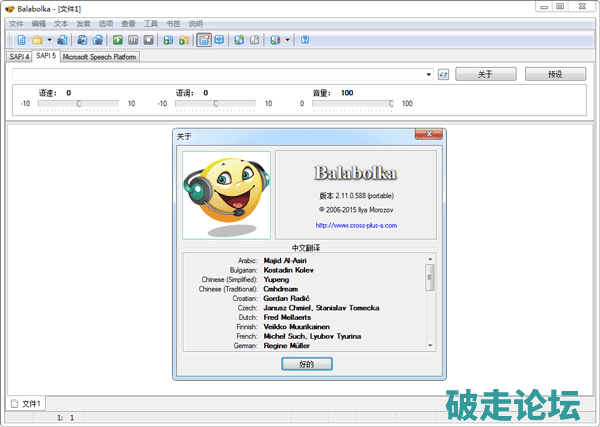This screenshot has height=427, width=600.
Task: Click the highlighted panel toggle toolbar icon
Action: click(x=204, y=40)
